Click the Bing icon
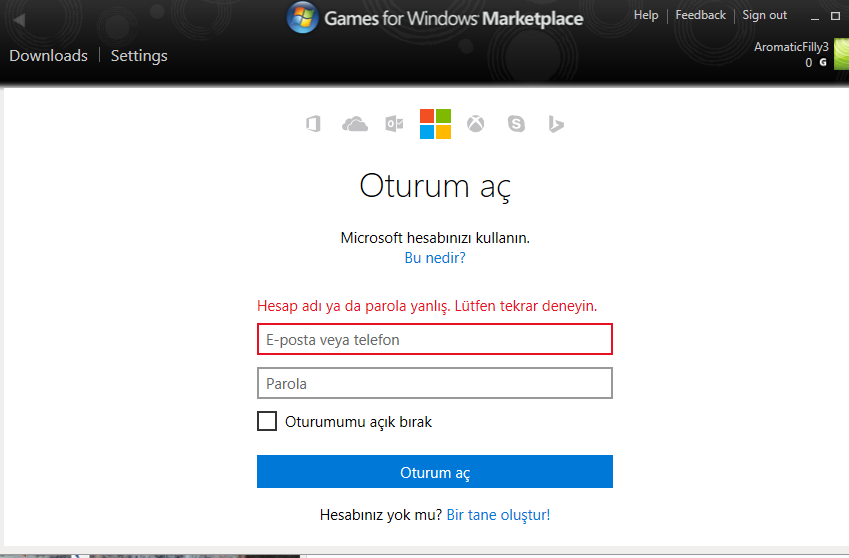Image resolution: width=849 pixels, height=558 pixels. click(556, 124)
